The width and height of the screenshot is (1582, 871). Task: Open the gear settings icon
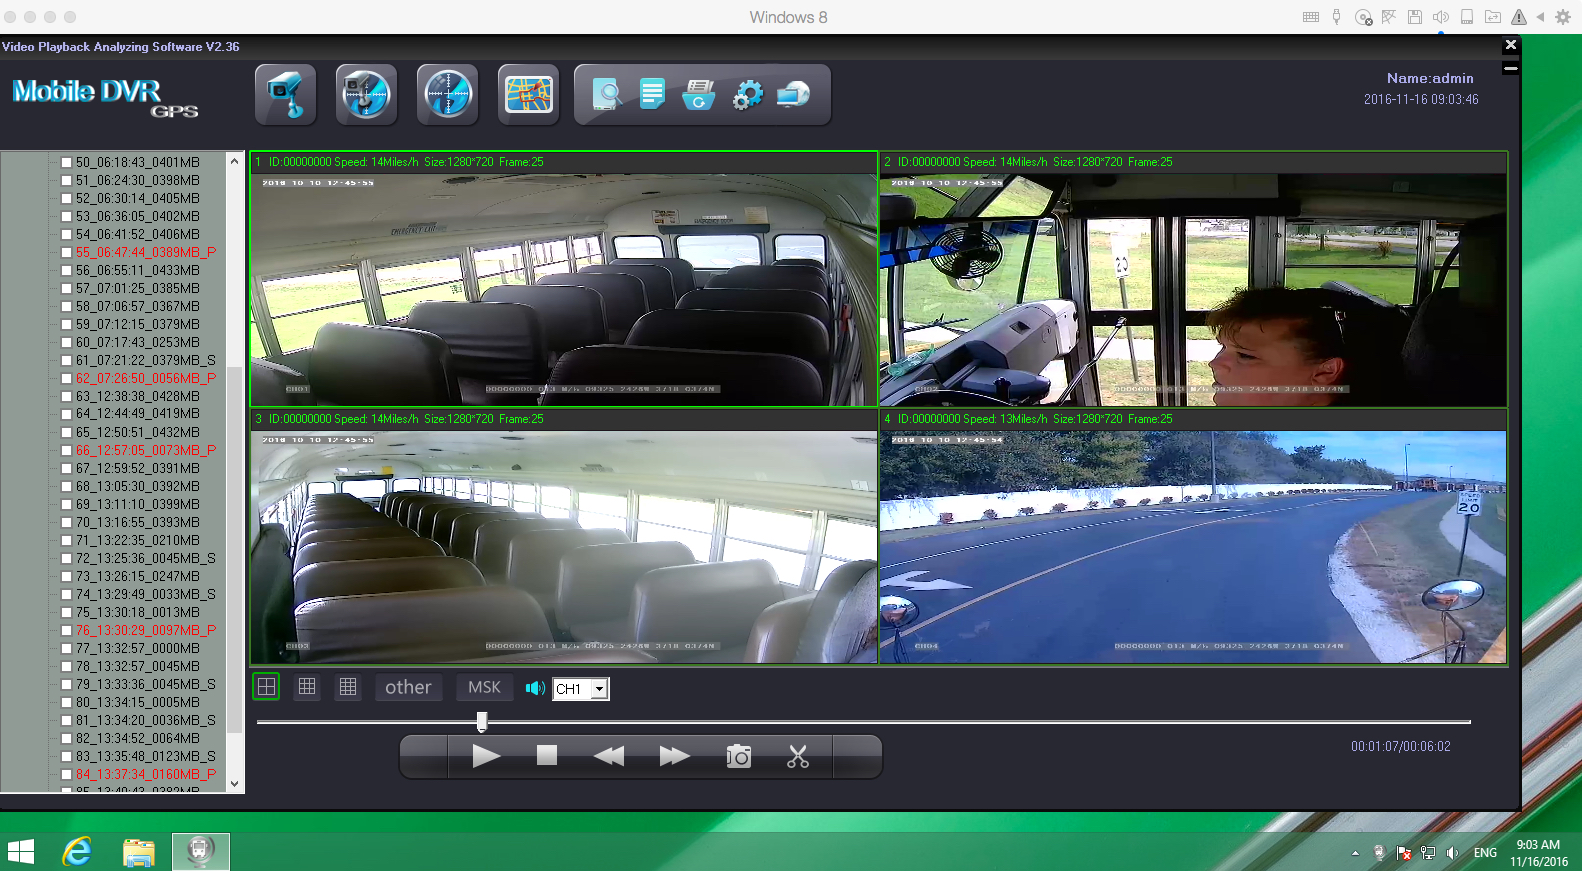747,95
